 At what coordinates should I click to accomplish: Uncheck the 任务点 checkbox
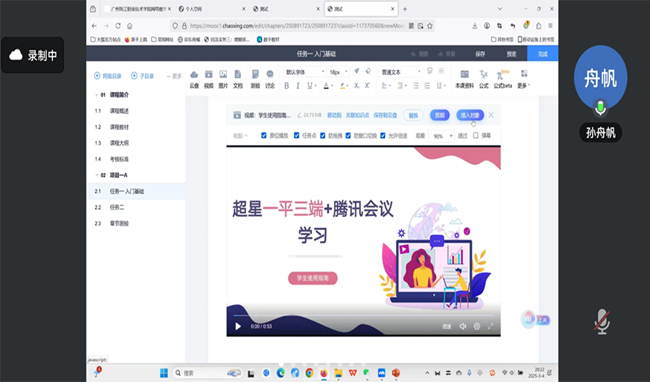(296, 135)
